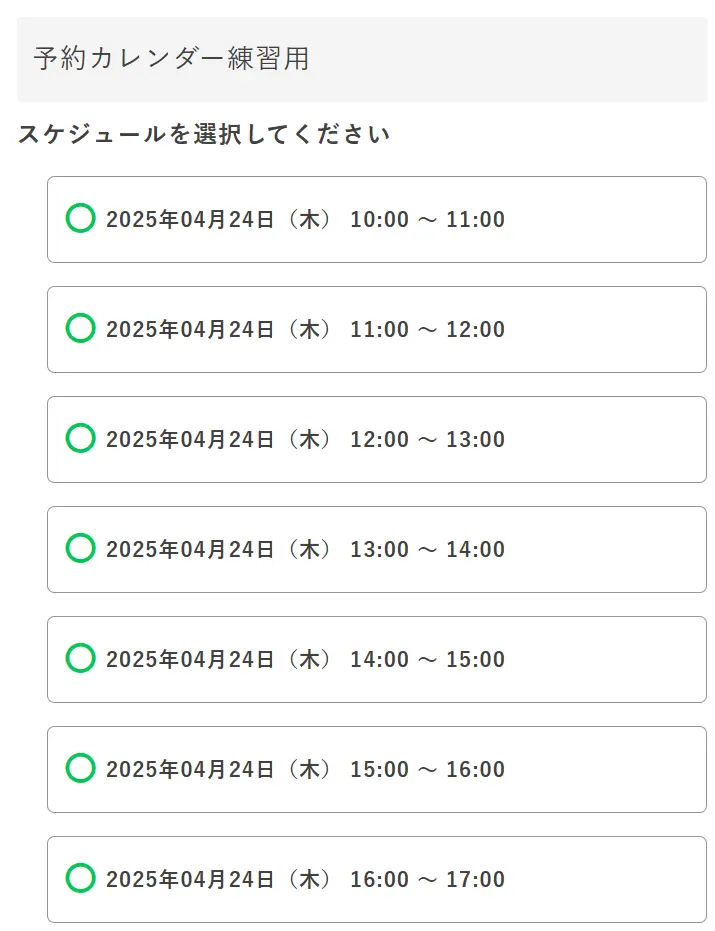This screenshot has width=715, height=931.
Task: Choose the 12:00 ~ 13:00 schedule card
Action: tap(375, 438)
